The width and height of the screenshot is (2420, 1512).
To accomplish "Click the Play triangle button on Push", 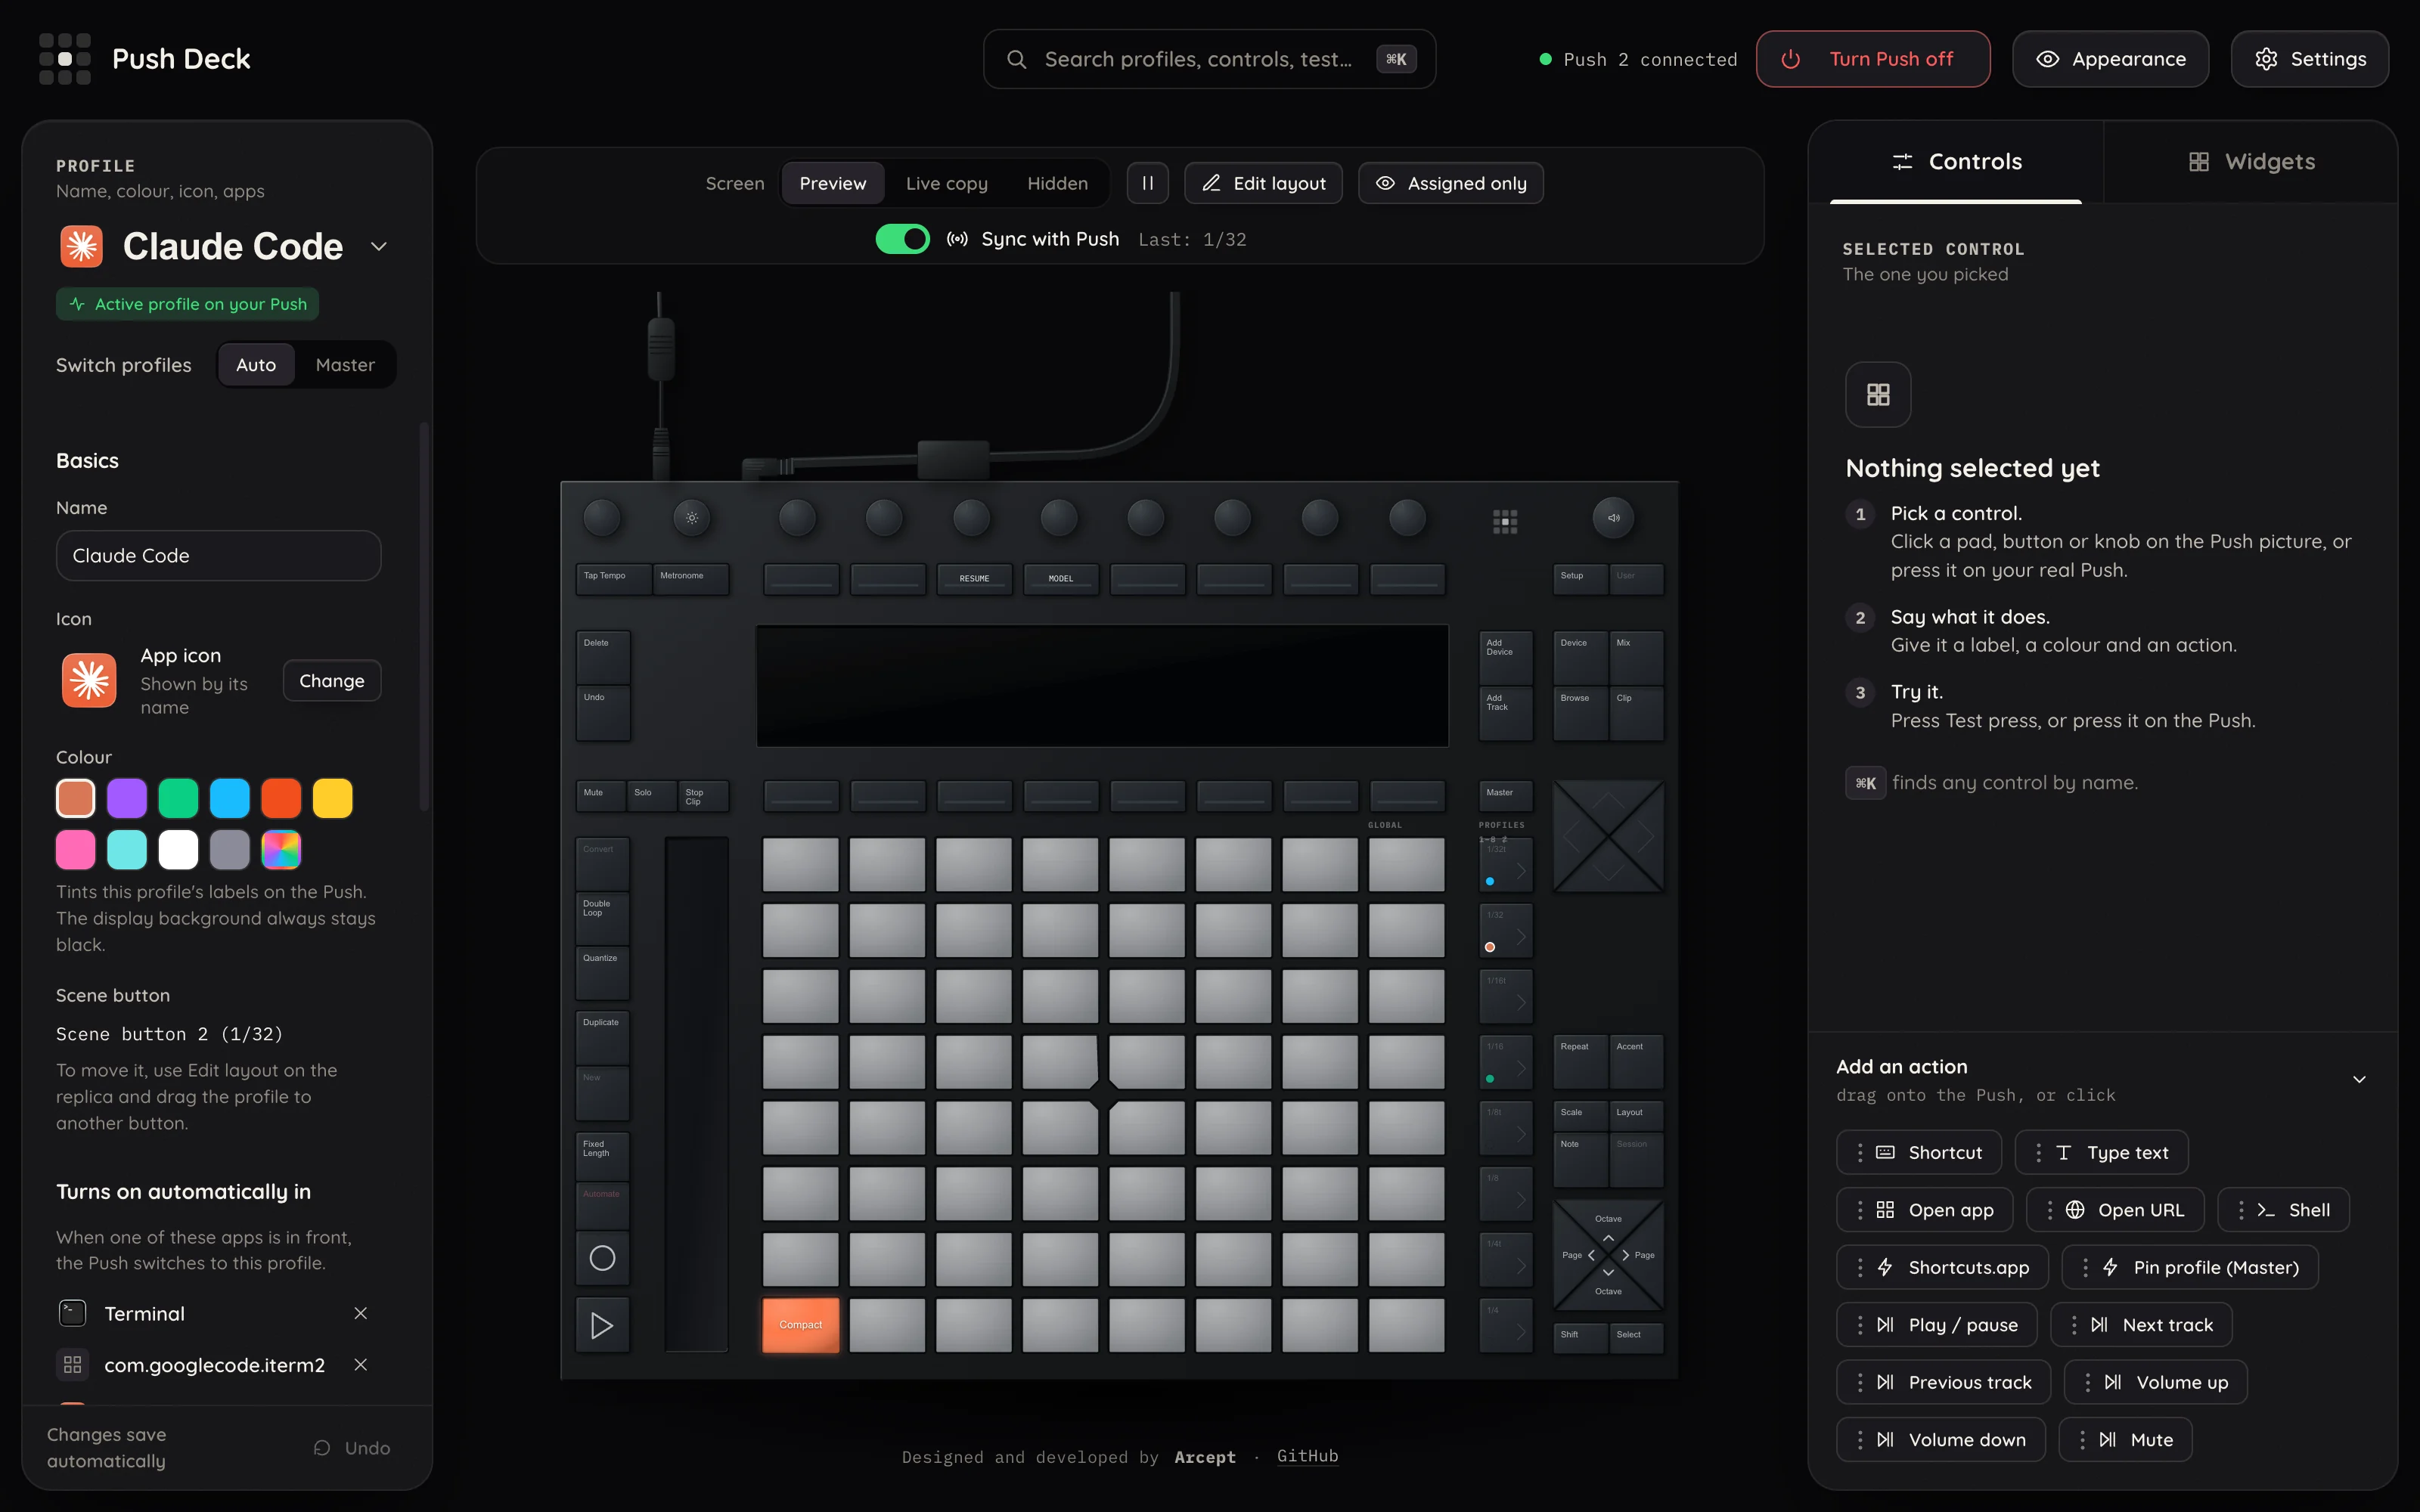I will 602,1325.
